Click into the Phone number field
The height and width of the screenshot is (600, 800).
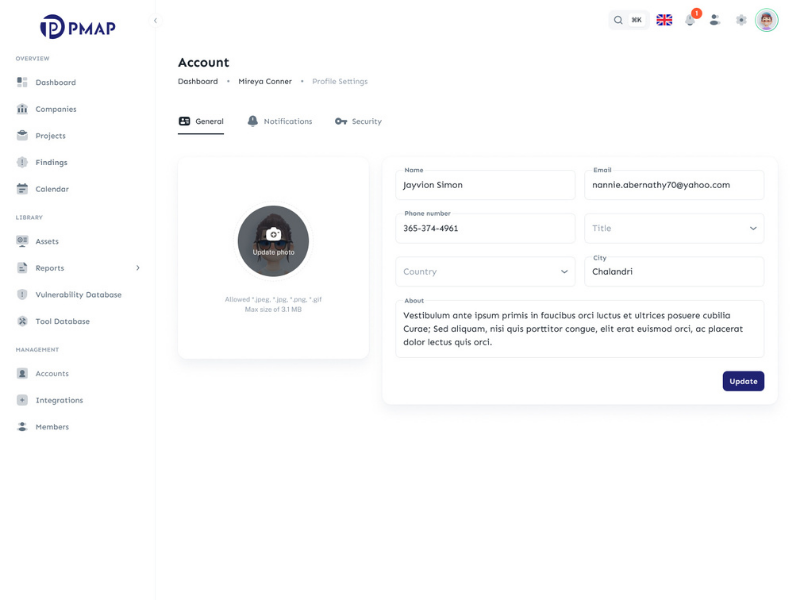click(x=485, y=228)
